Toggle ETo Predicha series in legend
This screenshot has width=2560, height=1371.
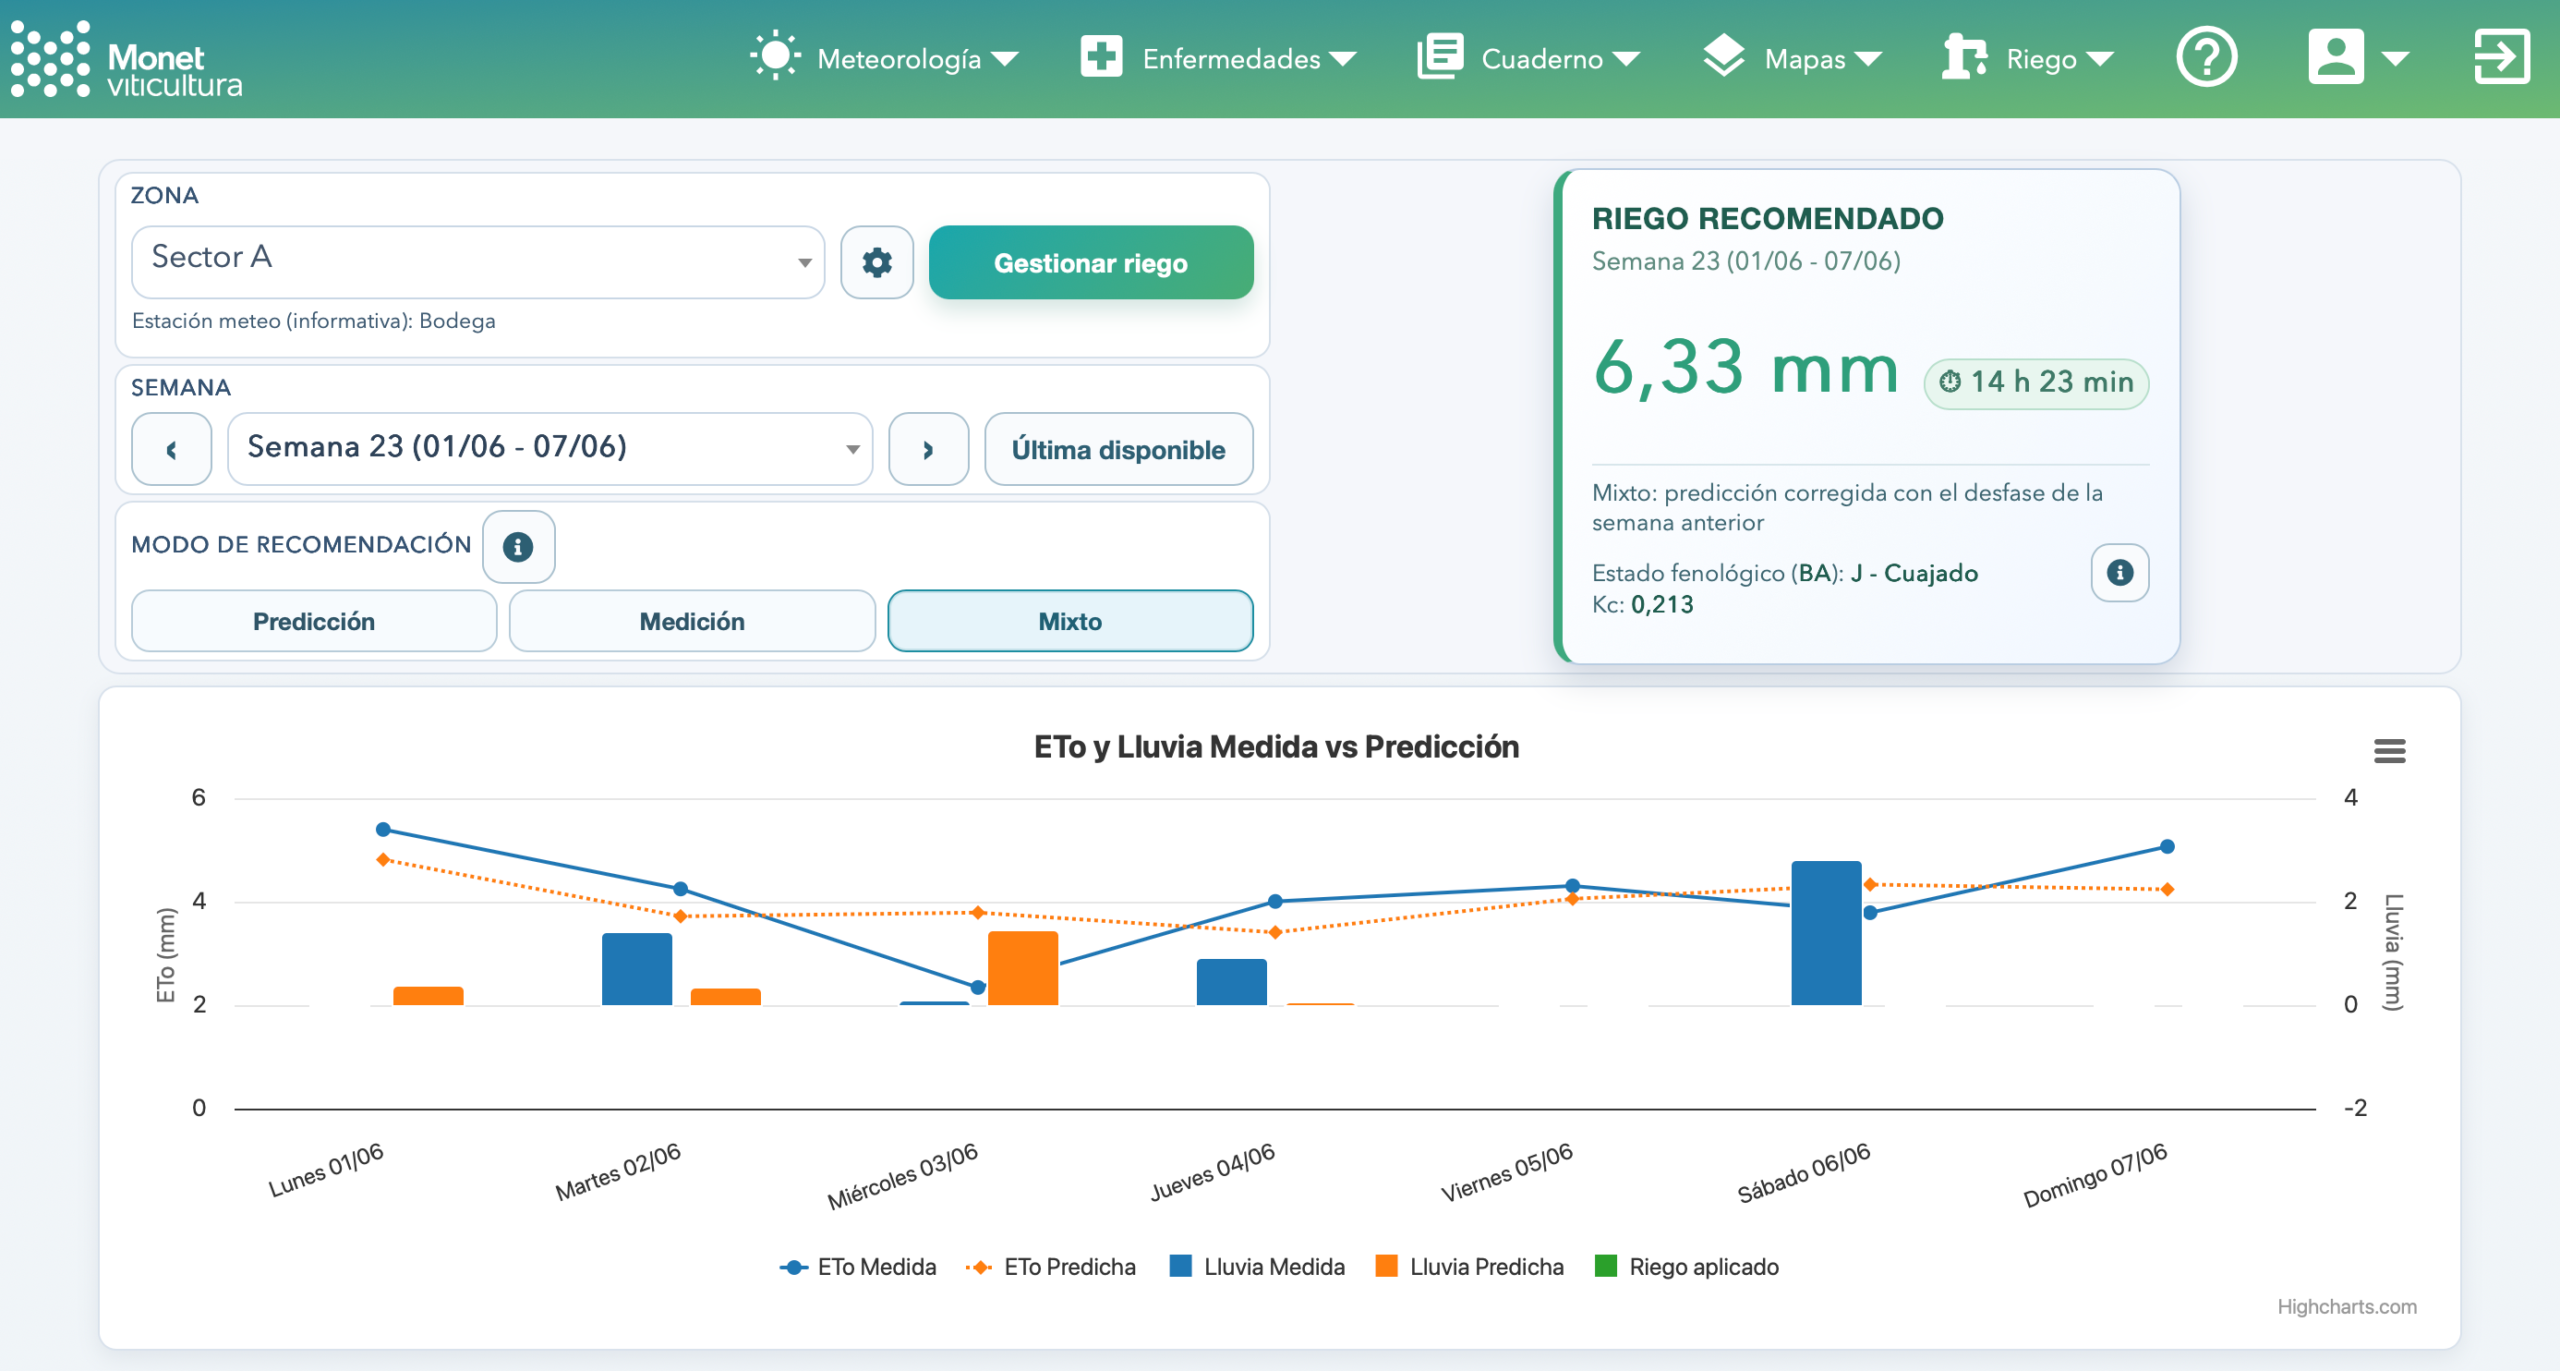[x=1051, y=1267]
